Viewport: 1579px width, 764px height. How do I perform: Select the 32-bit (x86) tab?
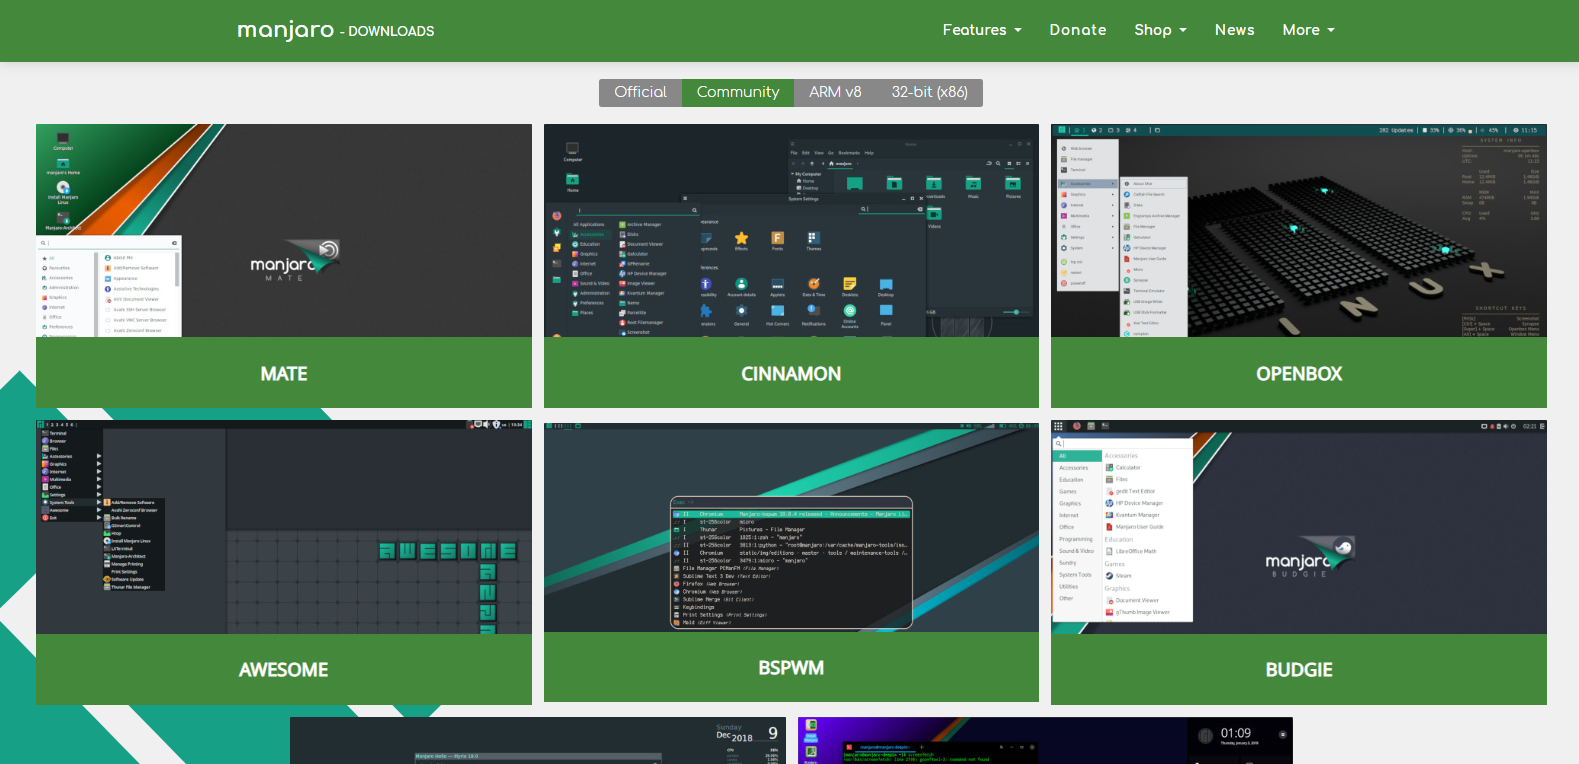[x=930, y=92]
